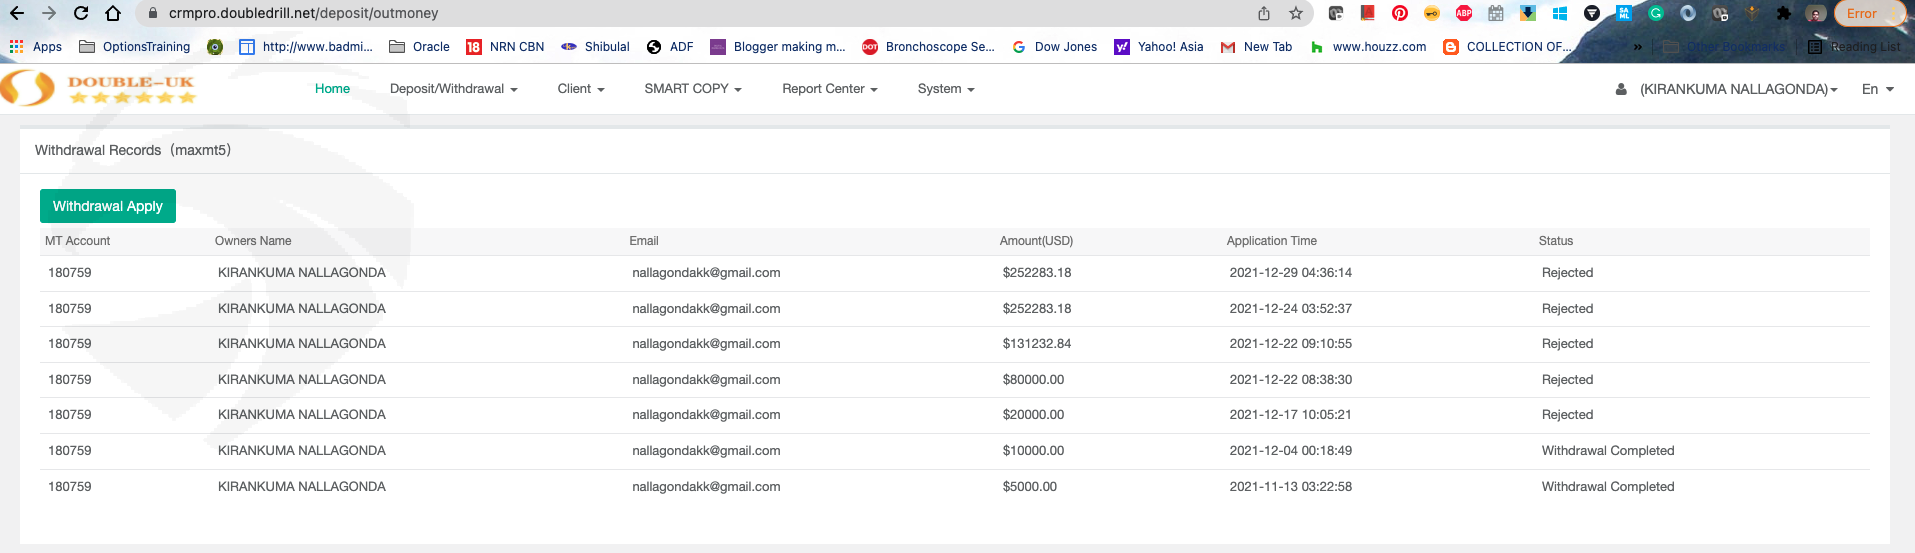Open the En language selector
Viewport: 1915px width, 553px height.
(x=1877, y=89)
